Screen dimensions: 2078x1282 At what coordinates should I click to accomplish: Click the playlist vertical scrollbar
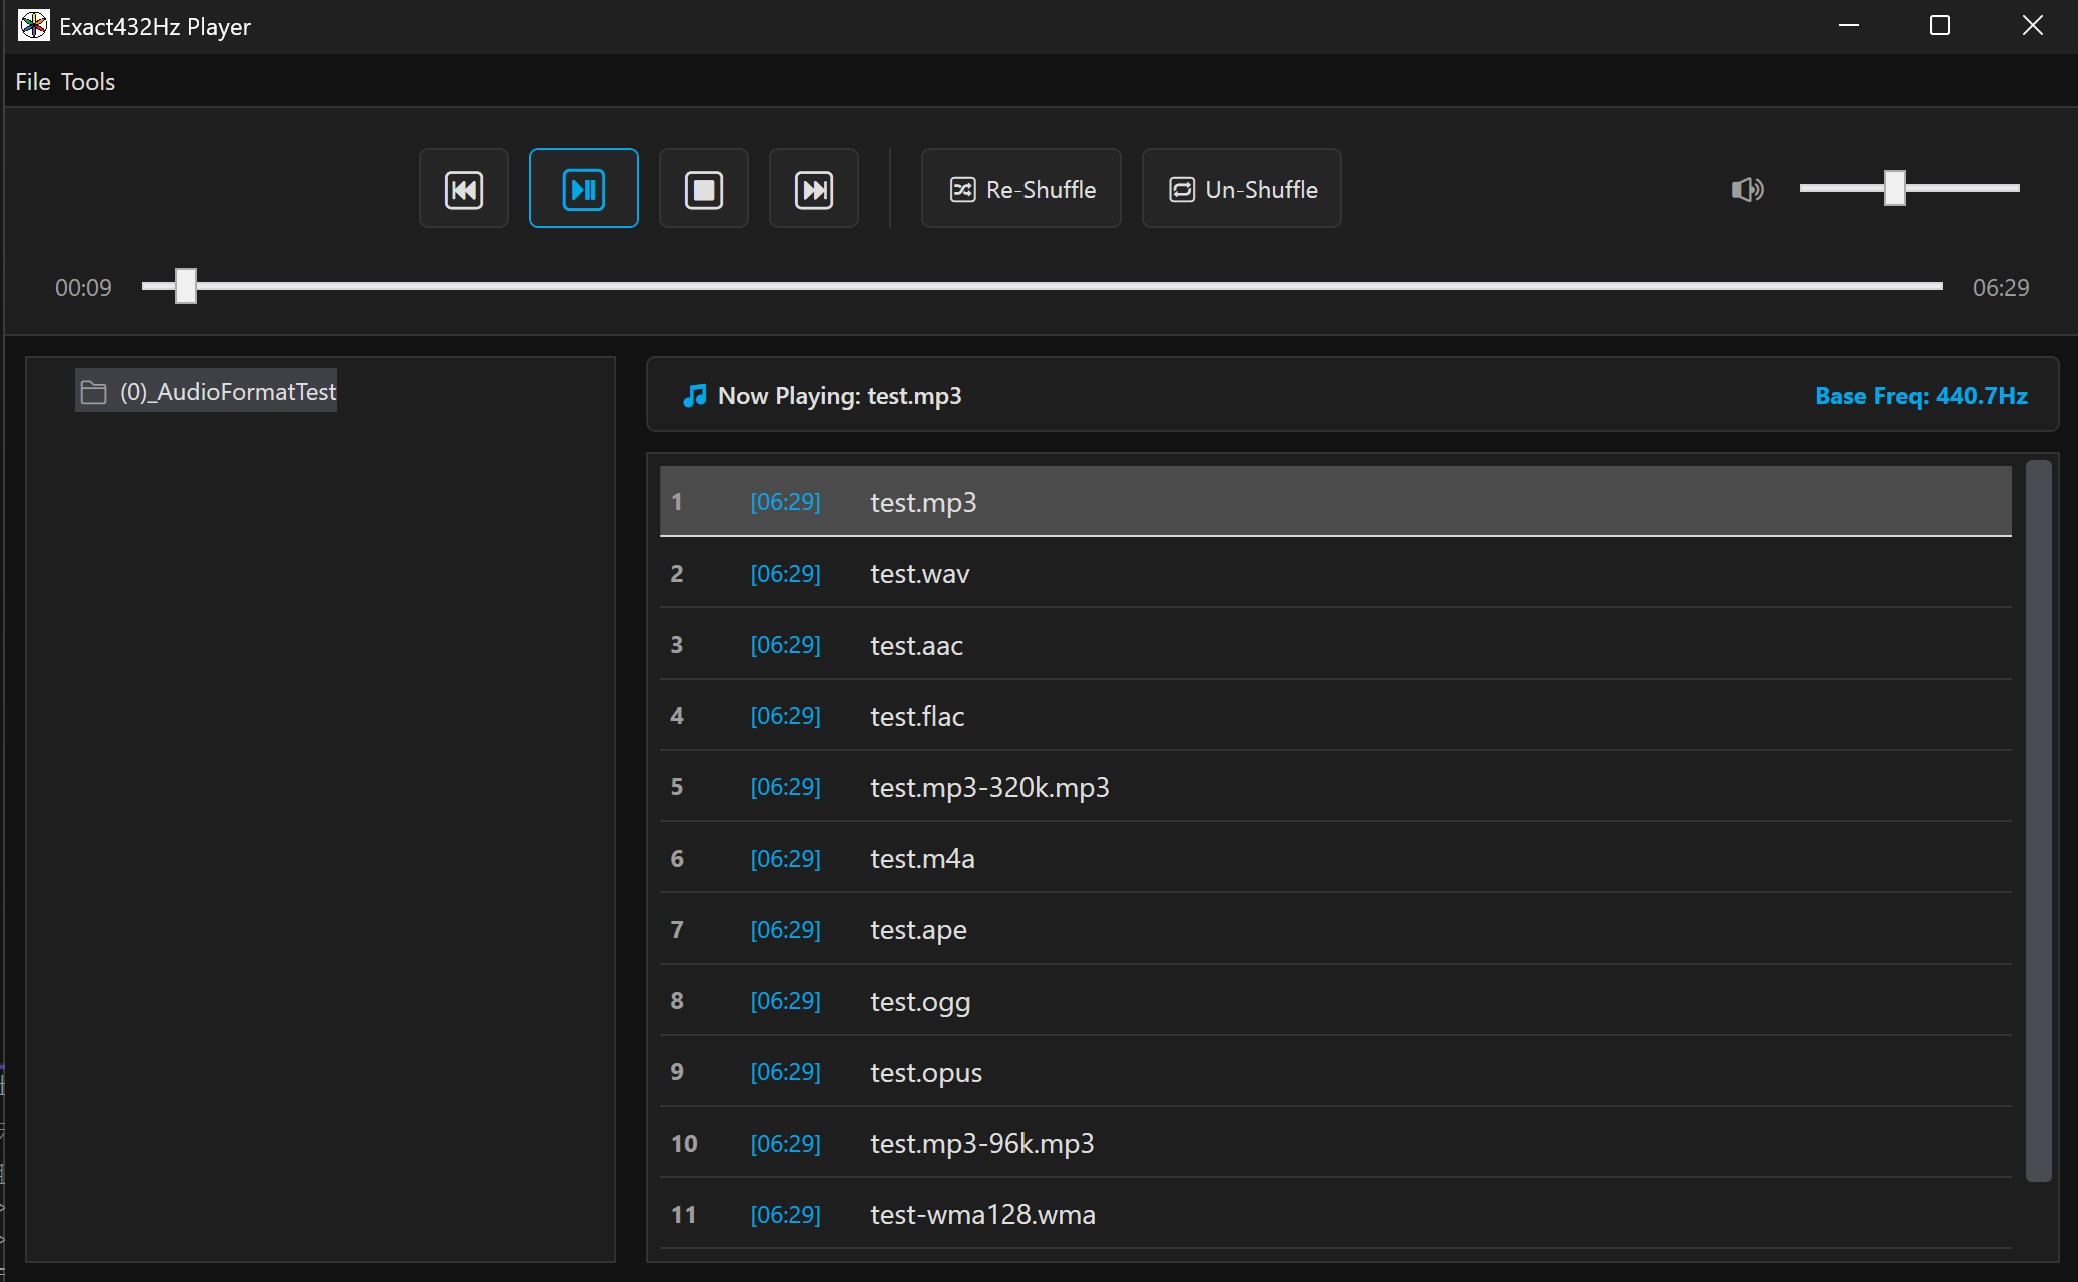click(x=2039, y=820)
